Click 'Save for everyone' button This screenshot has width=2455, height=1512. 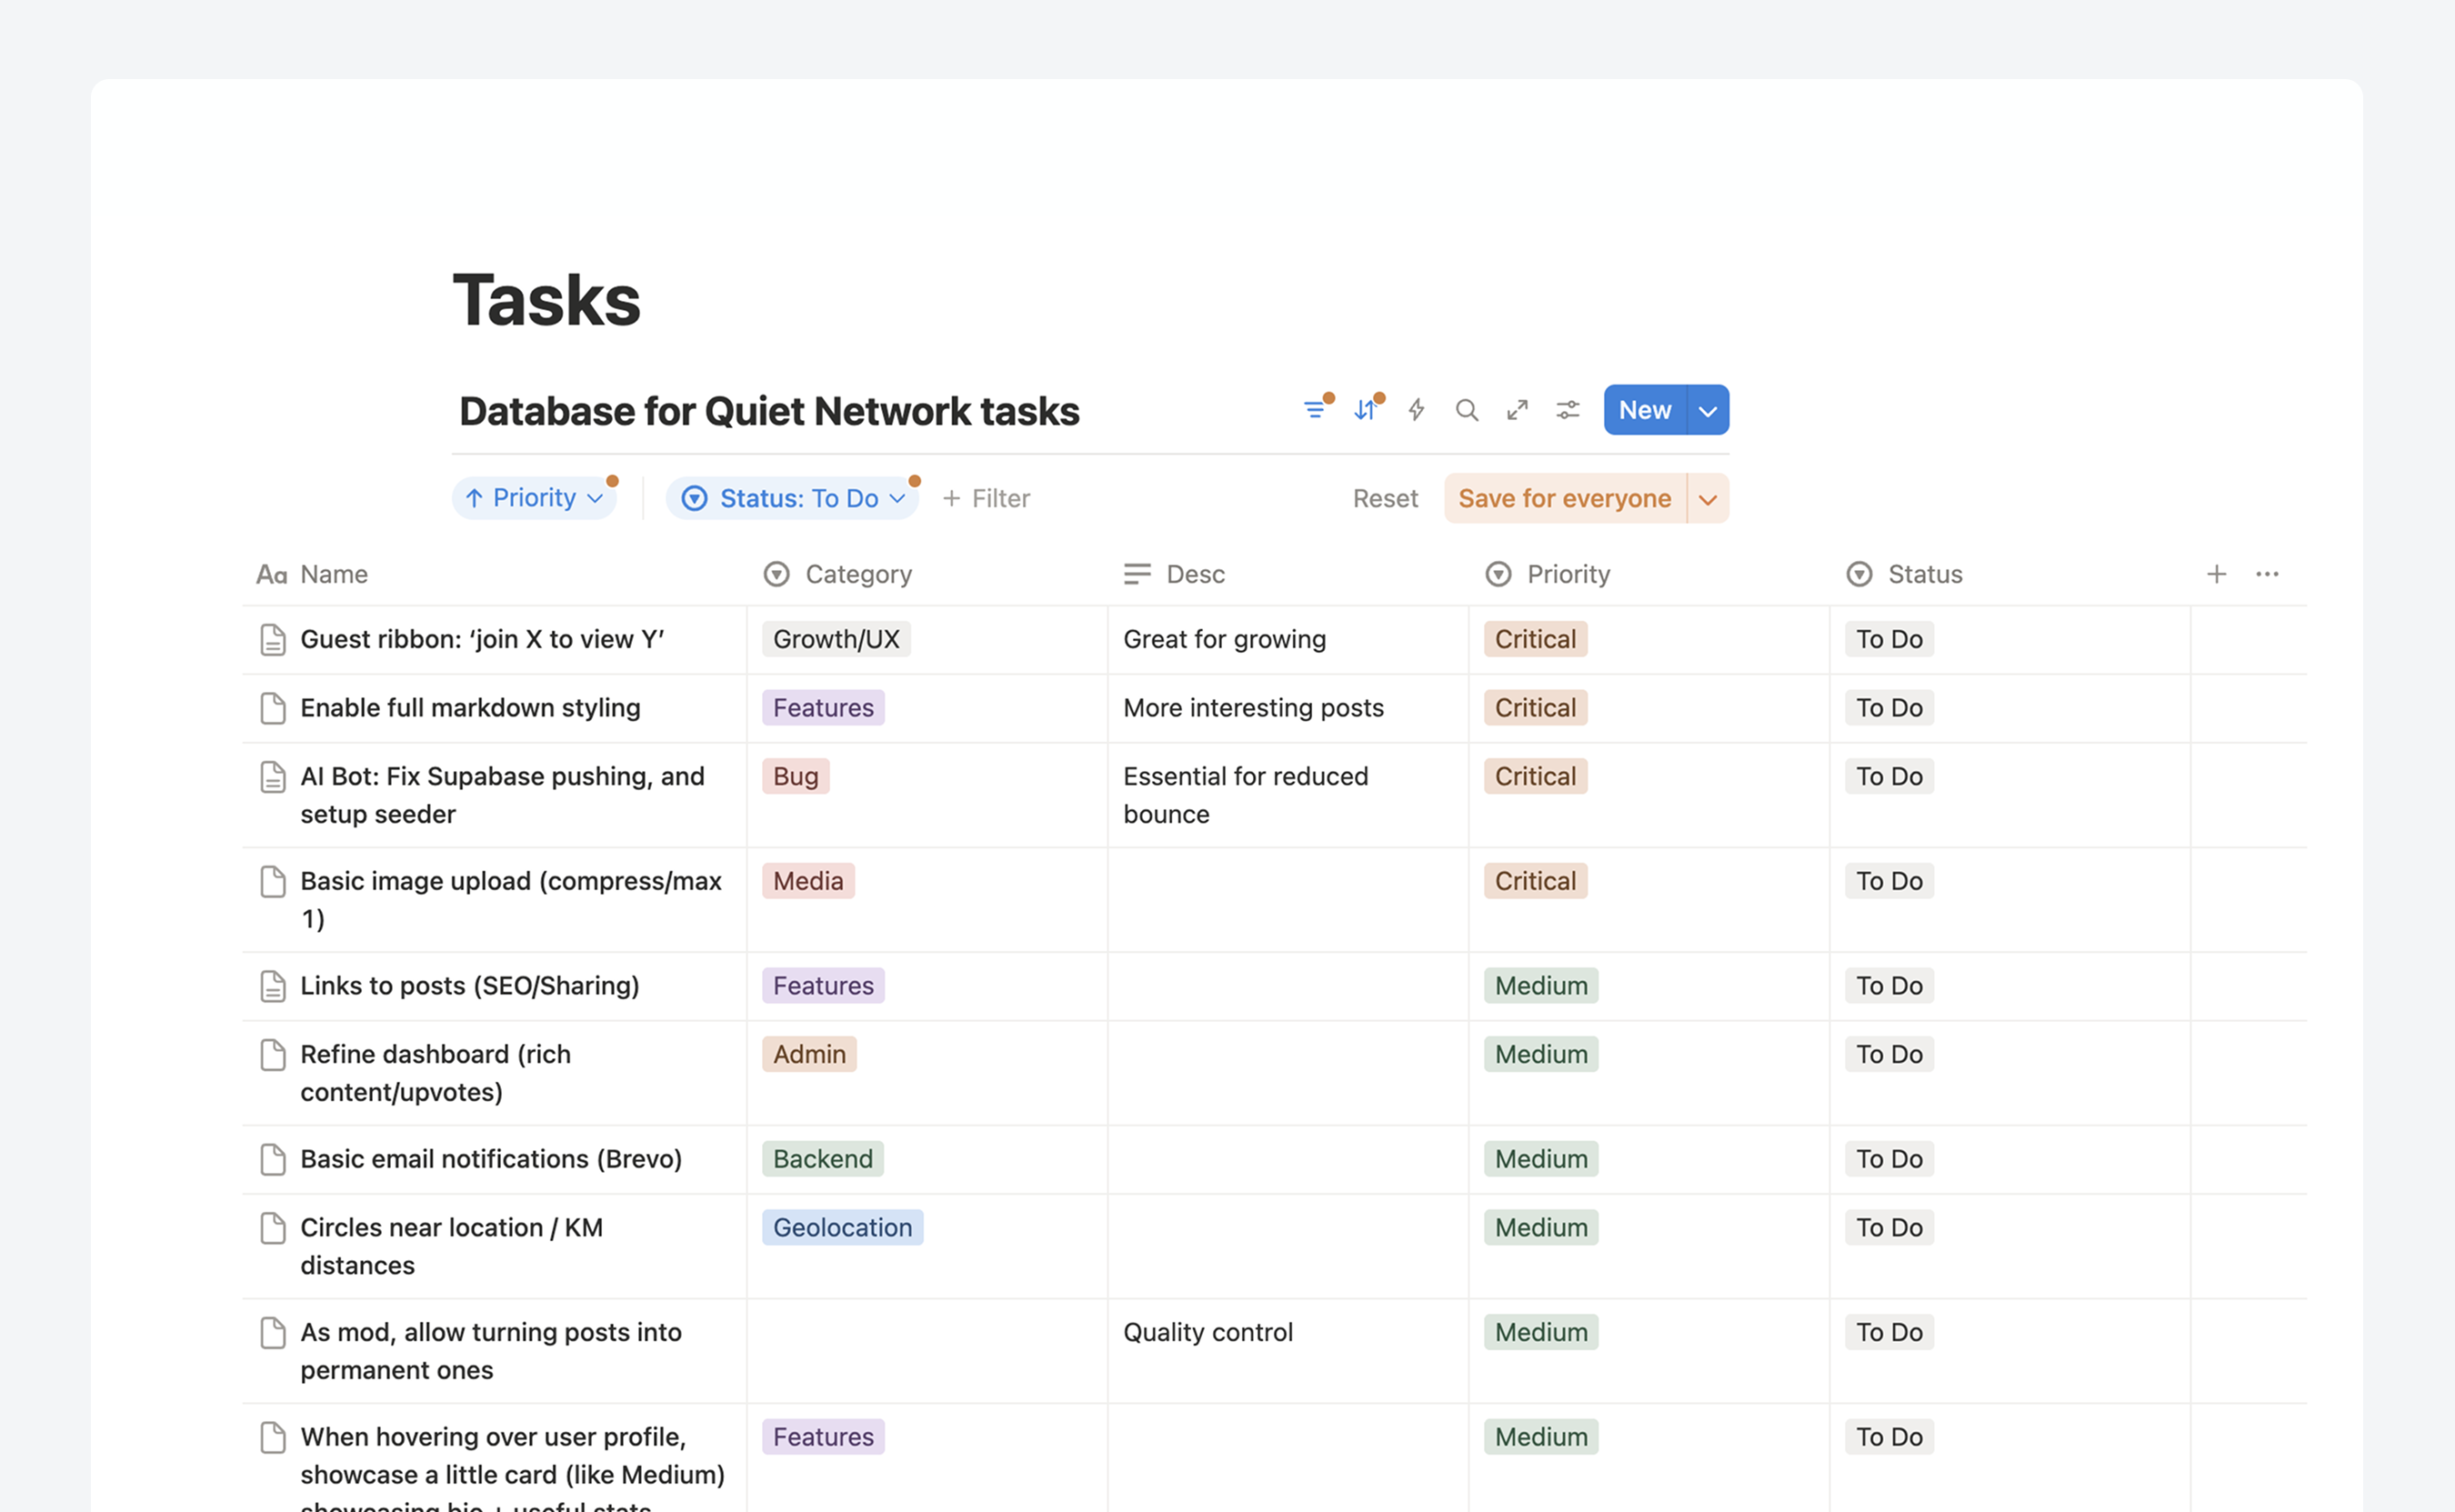click(1565, 498)
